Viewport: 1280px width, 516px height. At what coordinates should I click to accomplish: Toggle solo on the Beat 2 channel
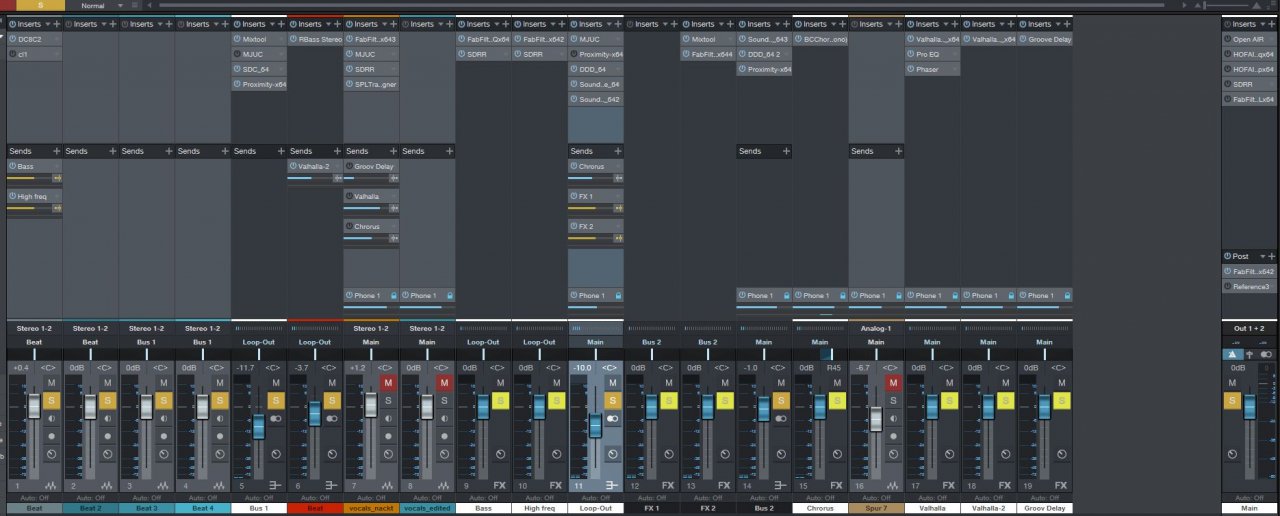click(108, 400)
